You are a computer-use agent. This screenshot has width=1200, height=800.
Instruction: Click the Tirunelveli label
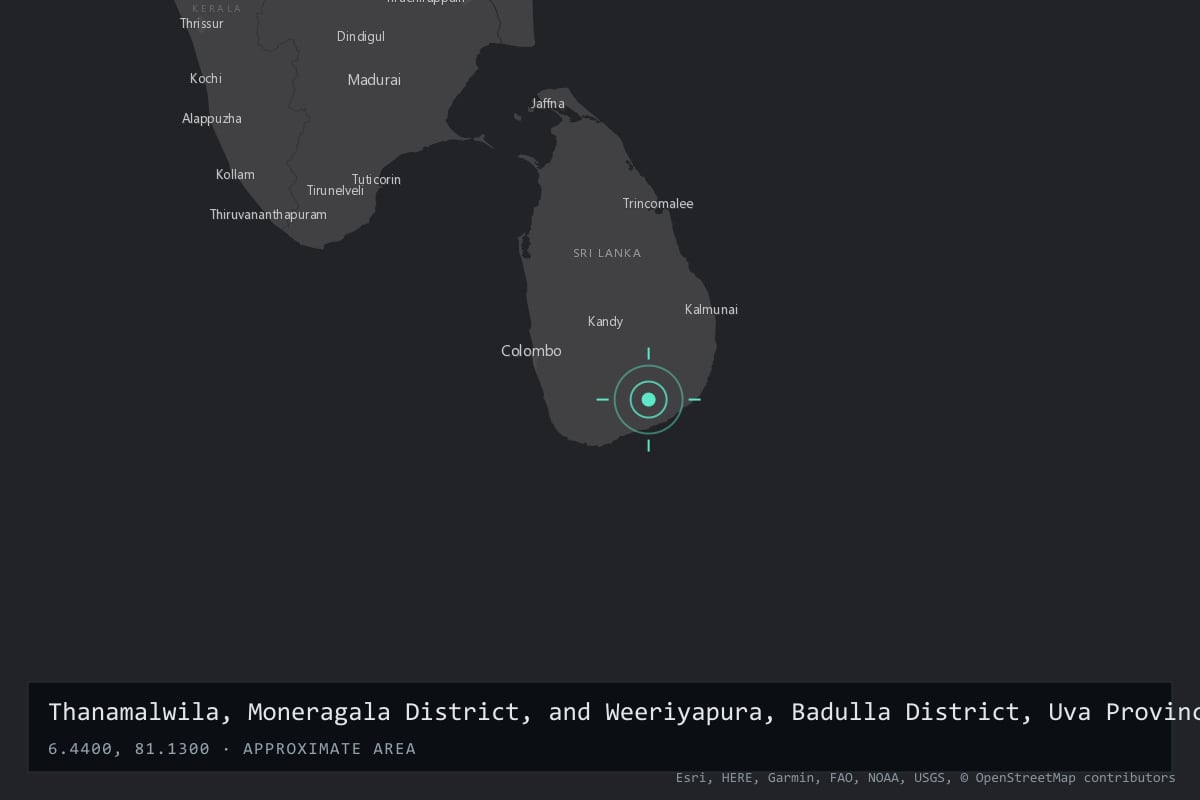(335, 190)
